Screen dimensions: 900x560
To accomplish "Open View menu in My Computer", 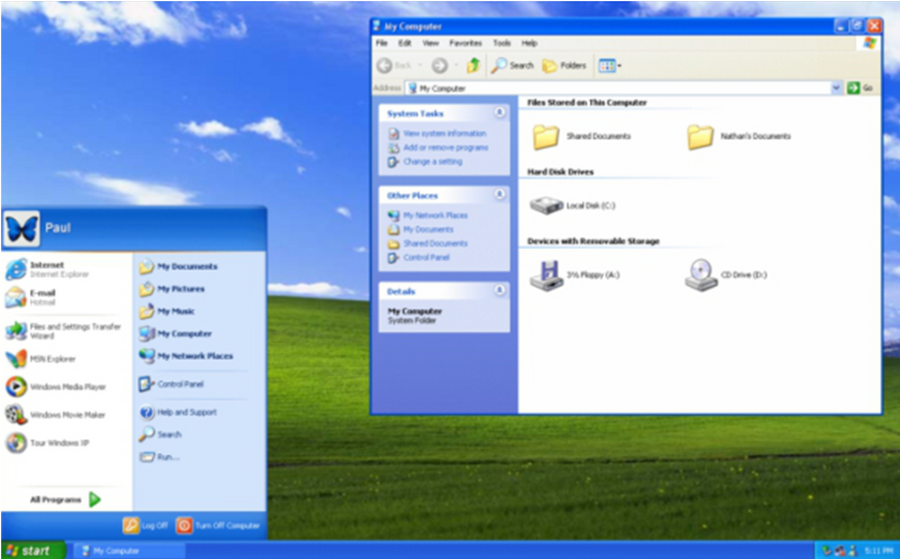I will (430, 43).
